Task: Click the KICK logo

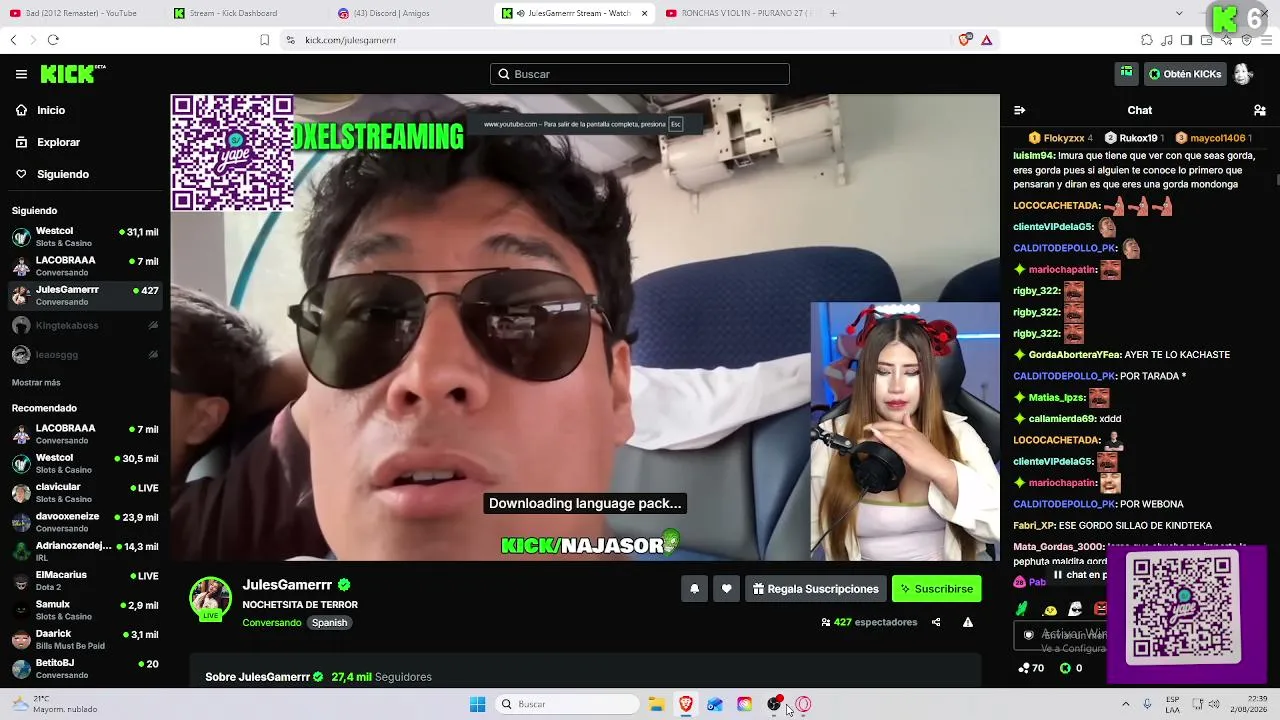Action: pos(72,74)
